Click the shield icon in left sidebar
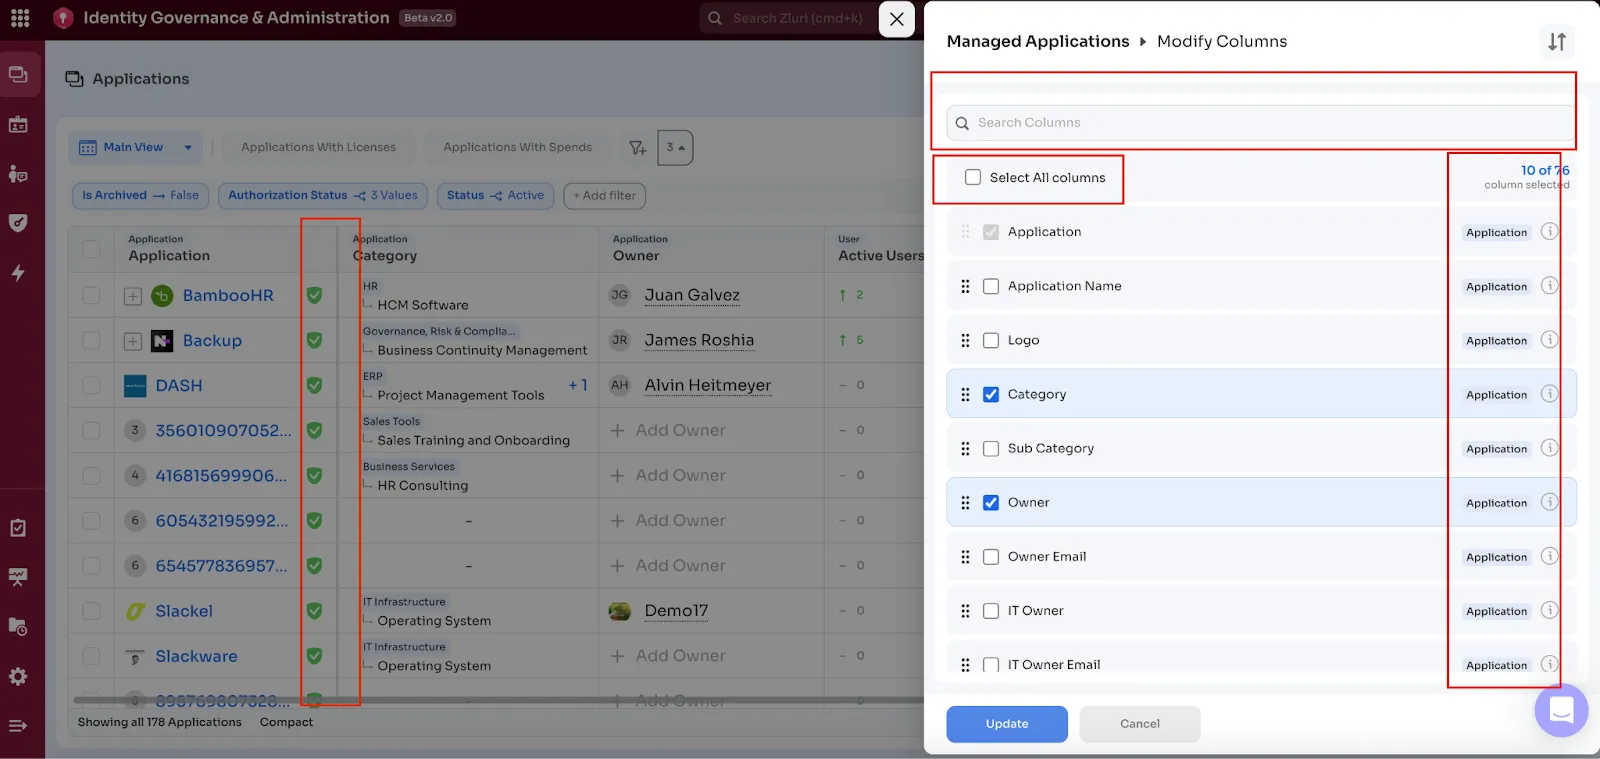Screen dimensions: 1600x759 tap(18, 223)
